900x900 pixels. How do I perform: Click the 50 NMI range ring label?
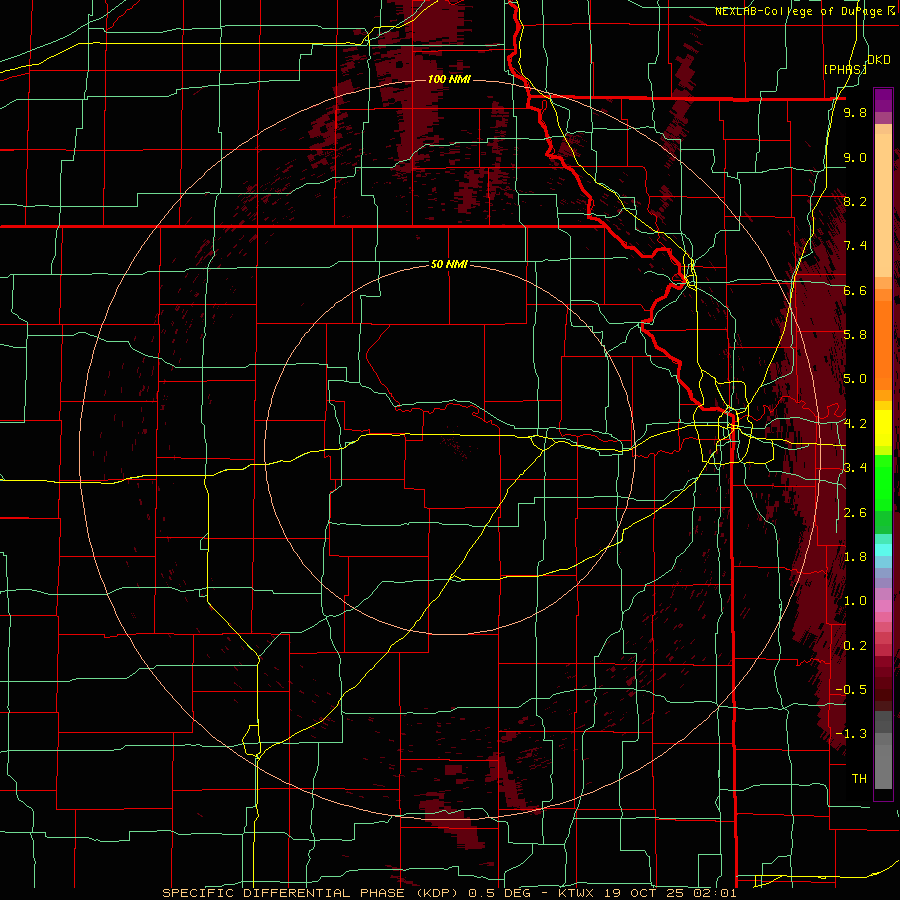pos(449,264)
